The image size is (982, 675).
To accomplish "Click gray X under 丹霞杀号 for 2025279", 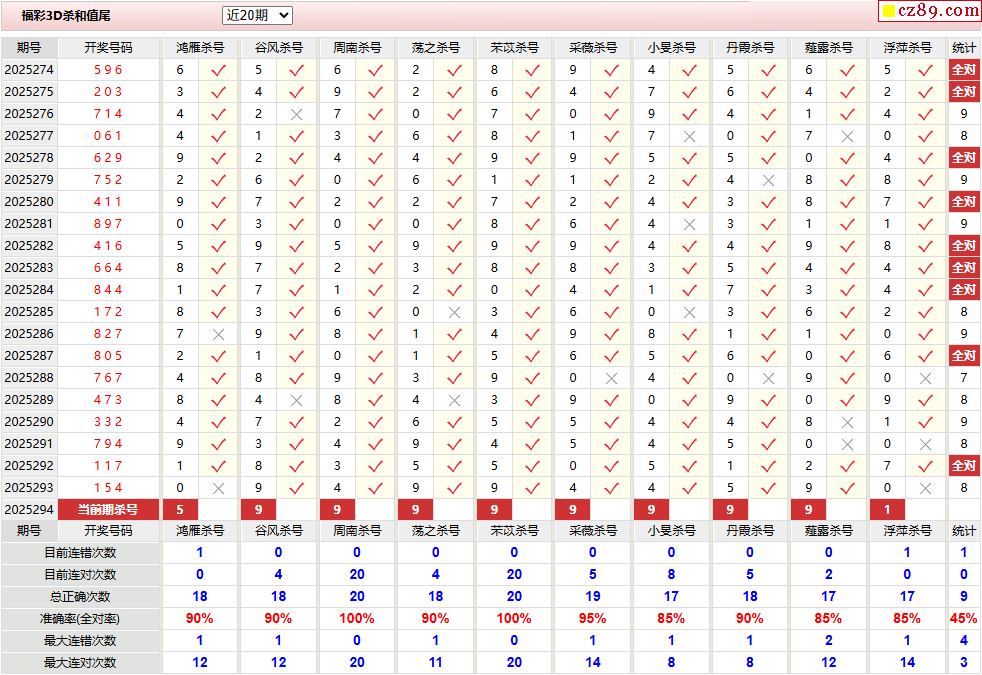I will click(768, 180).
